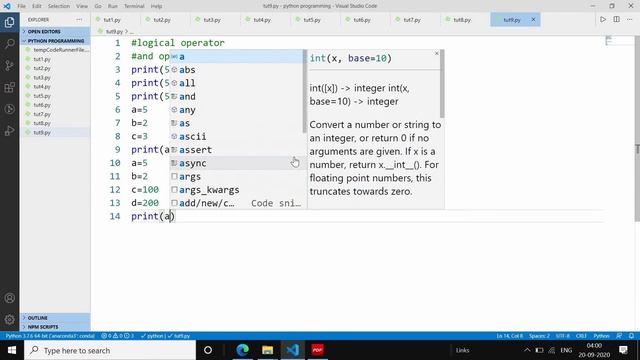Select the Python interpreter in status bar
The image size is (640, 360).
pos(50,336)
